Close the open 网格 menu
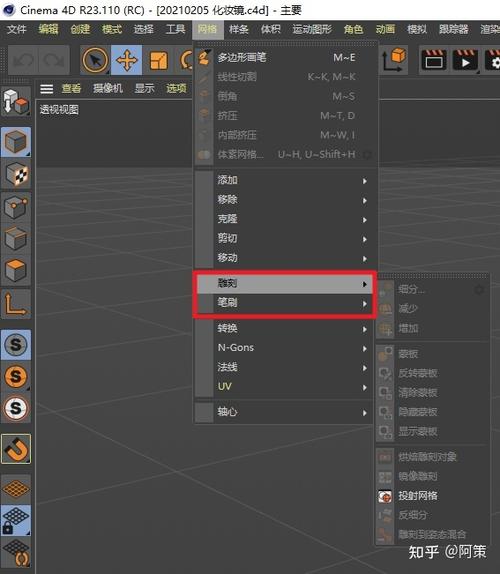500x574 pixels. click(x=208, y=29)
